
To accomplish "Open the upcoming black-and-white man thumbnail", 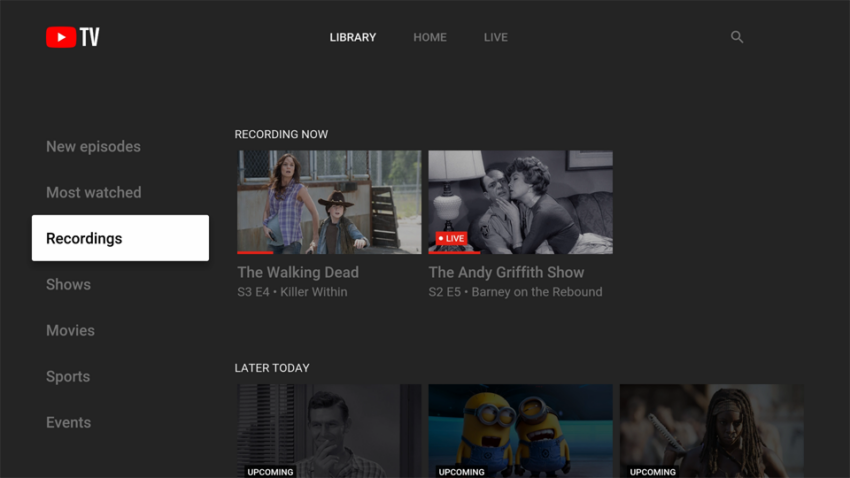I will pyautogui.click(x=329, y=431).
